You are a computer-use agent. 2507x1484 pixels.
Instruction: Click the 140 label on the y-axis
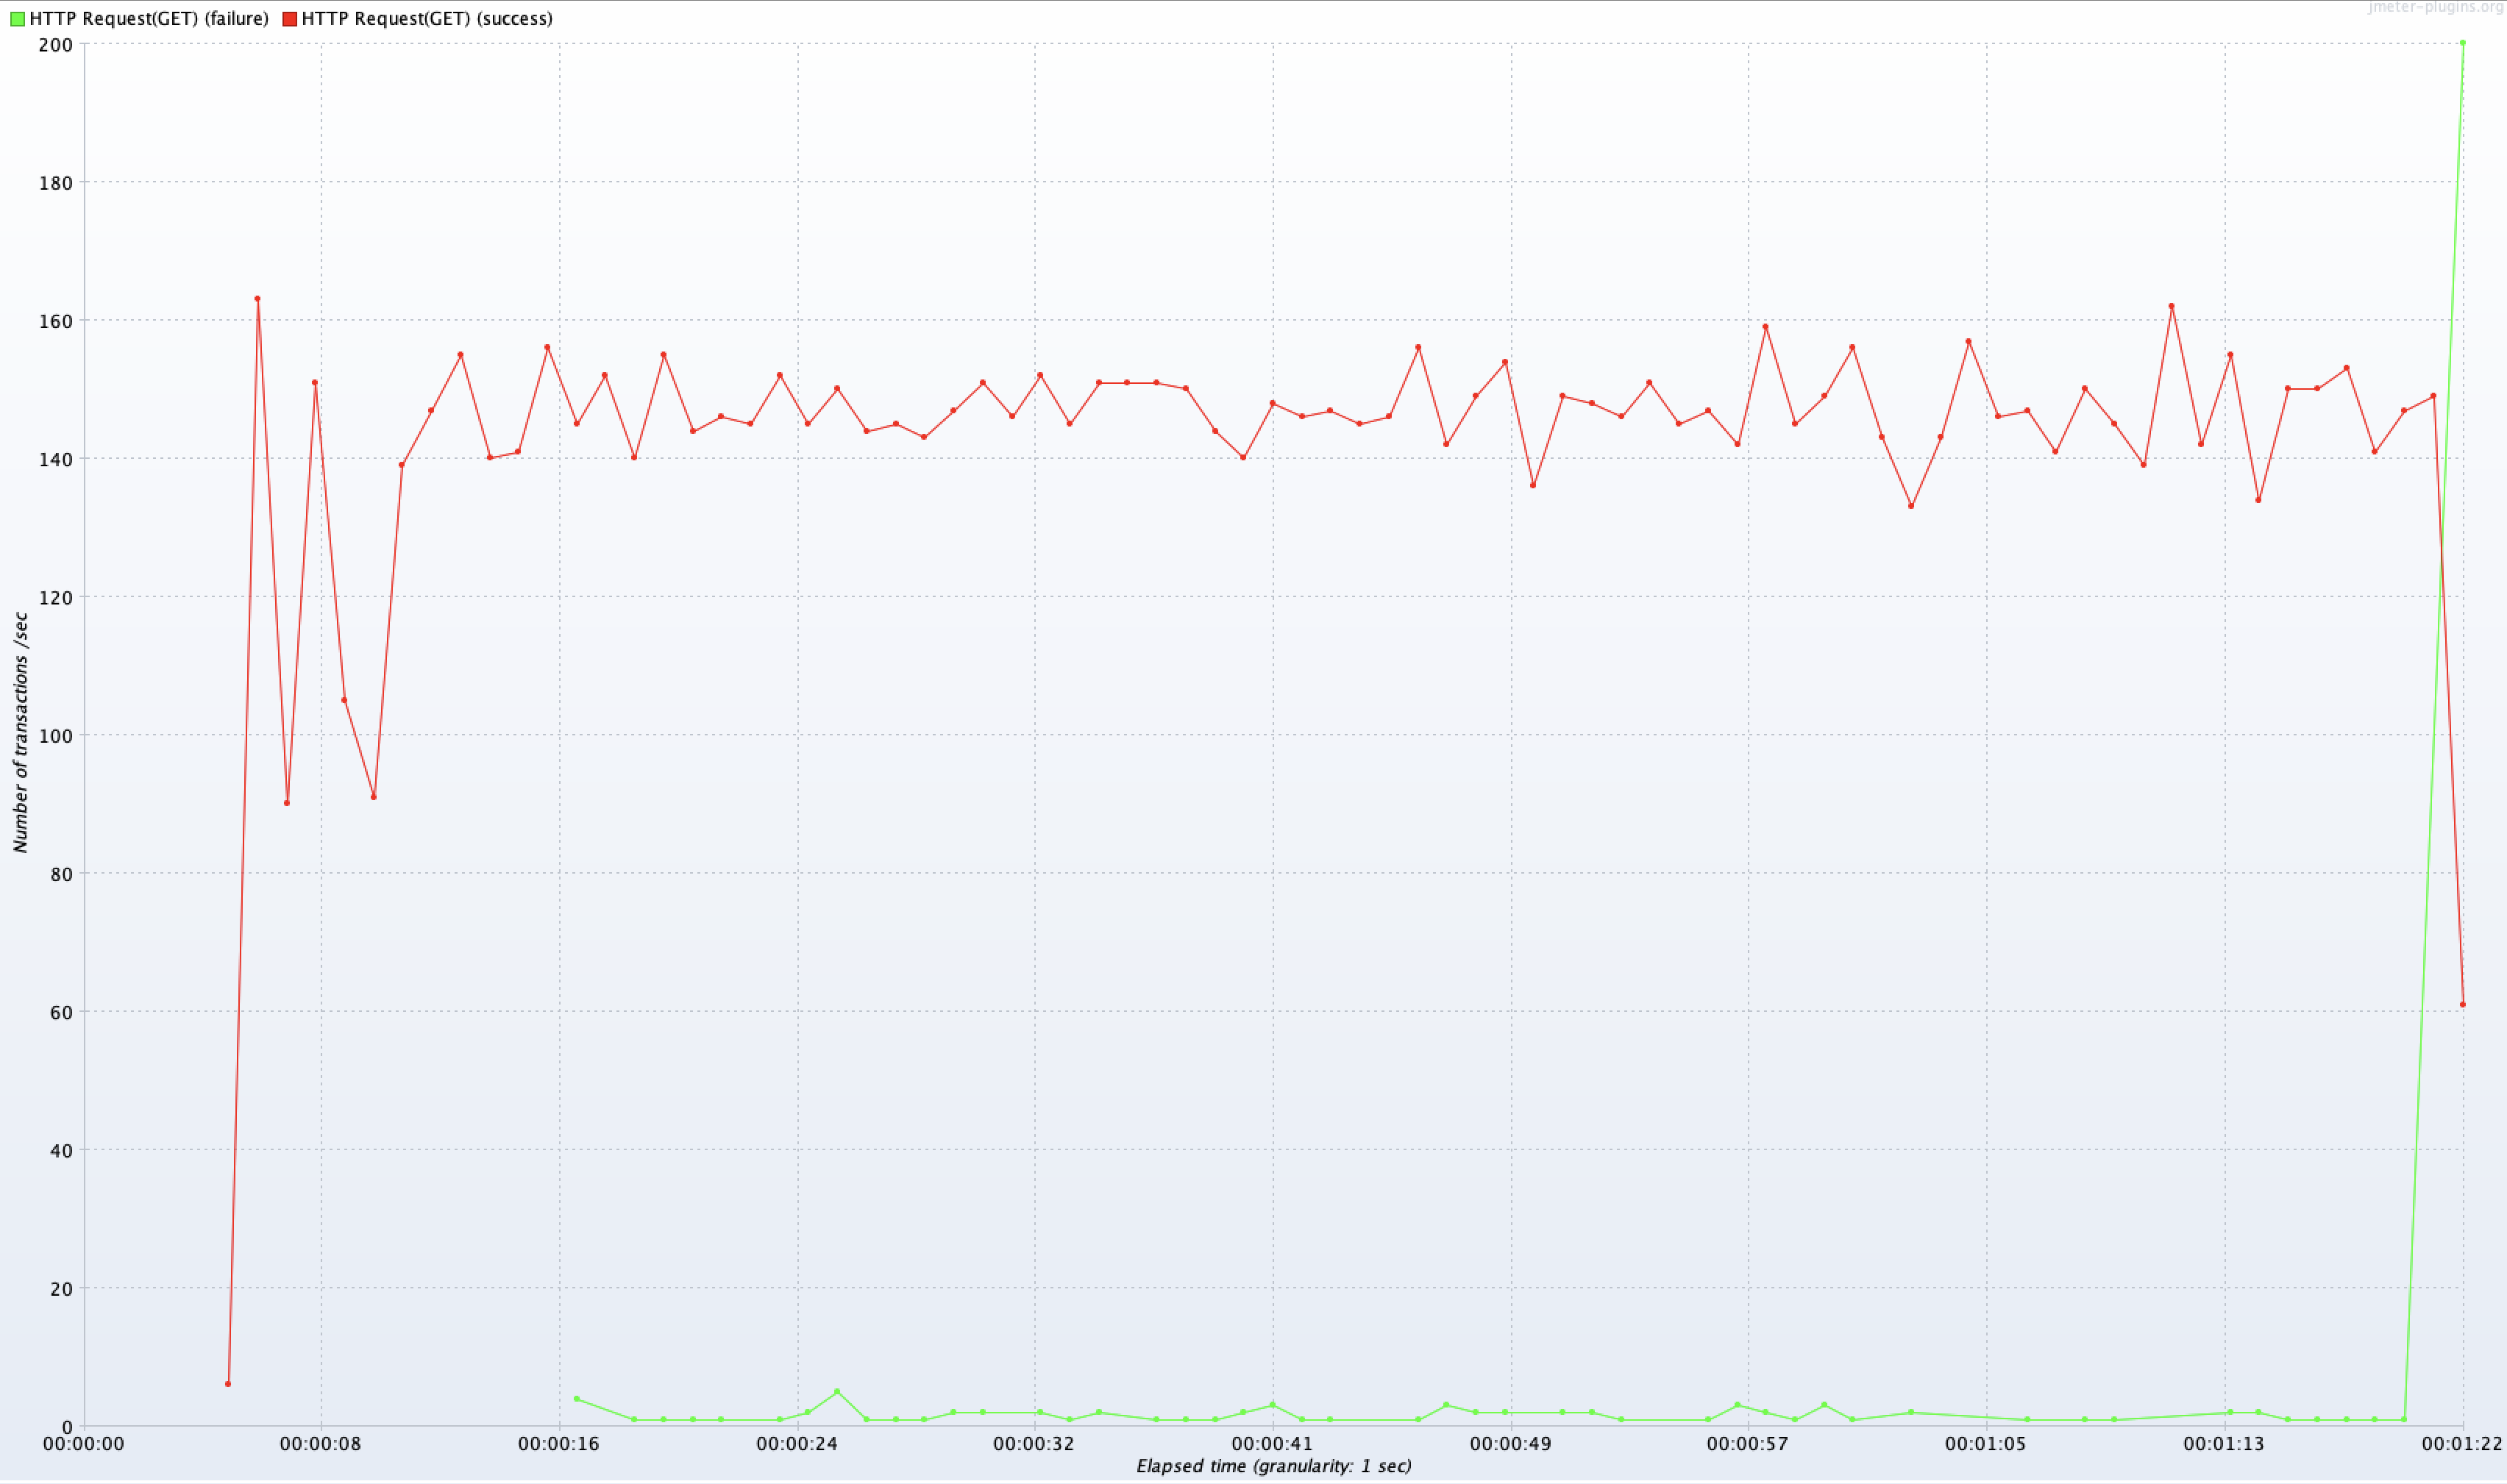(55, 460)
